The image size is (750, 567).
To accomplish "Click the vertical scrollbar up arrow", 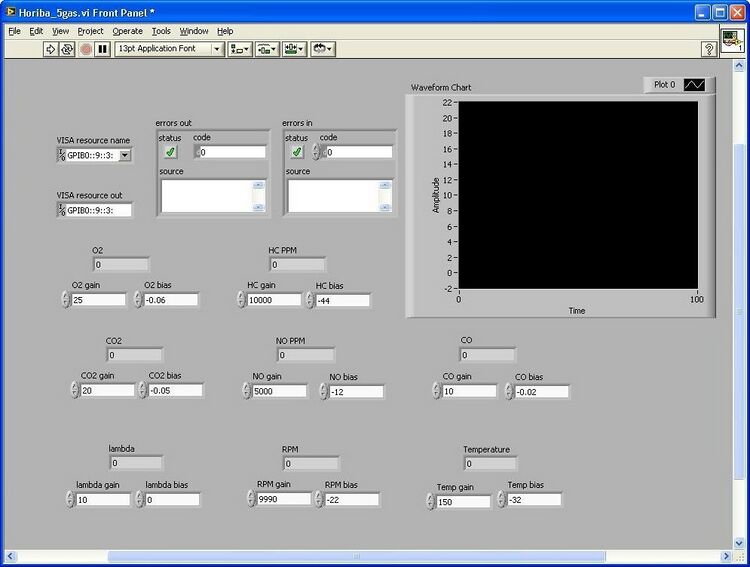I will point(739,66).
